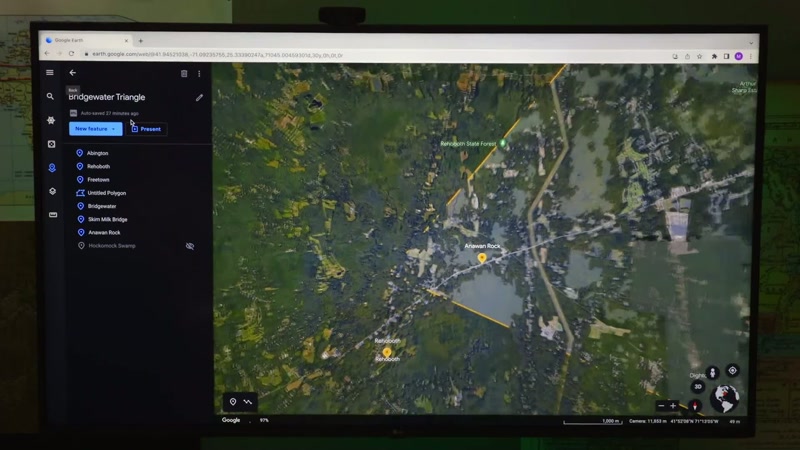Click Rehoboth State Forest green marker
The width and height of the screenshot is (800, 450).
click(x=503, y=143)
